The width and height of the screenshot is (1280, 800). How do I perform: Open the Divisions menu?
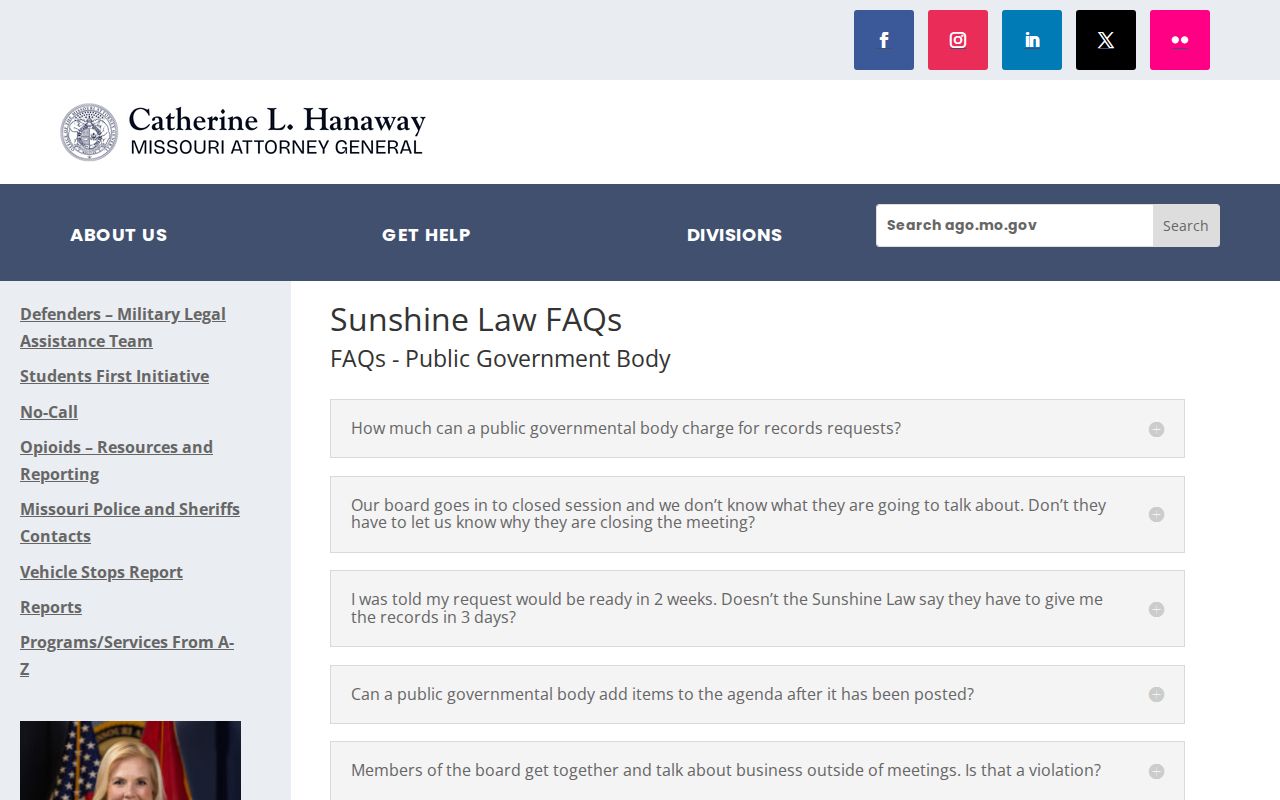pyautogui.click(x=734, y=235)
